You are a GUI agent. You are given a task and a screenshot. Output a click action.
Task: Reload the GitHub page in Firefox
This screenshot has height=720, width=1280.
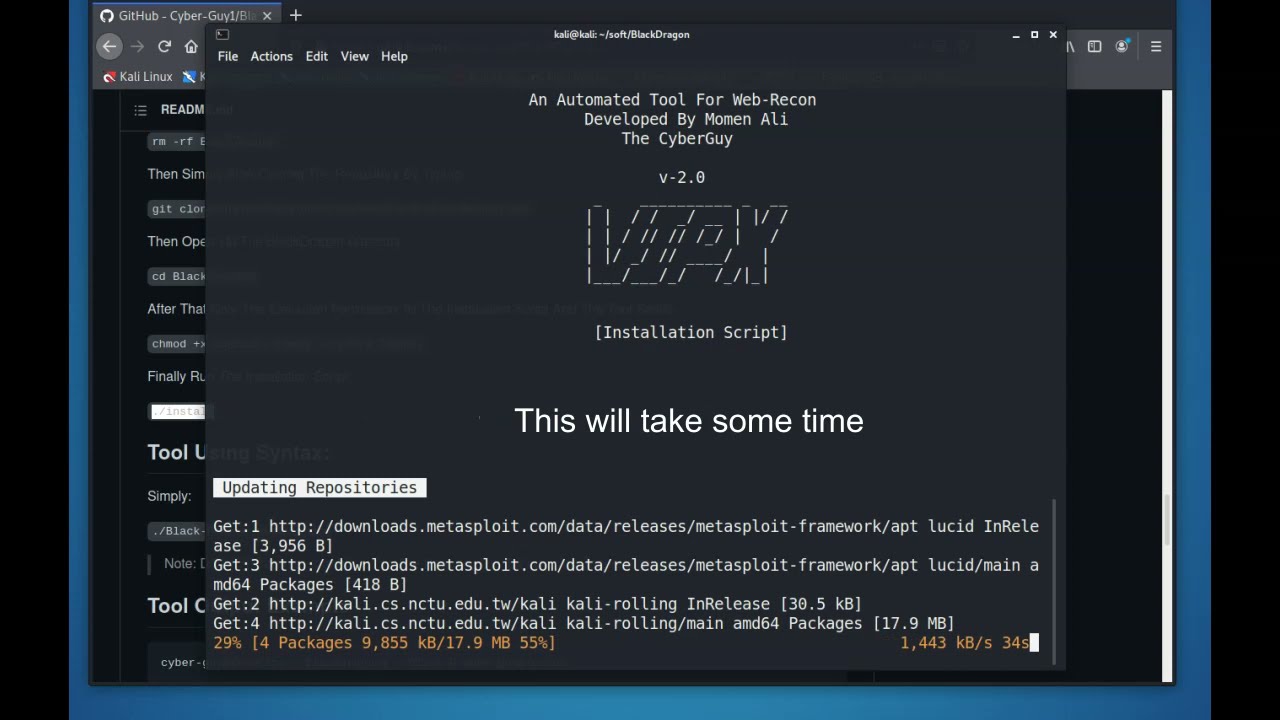pyautogui.click(x=164, y=46)
